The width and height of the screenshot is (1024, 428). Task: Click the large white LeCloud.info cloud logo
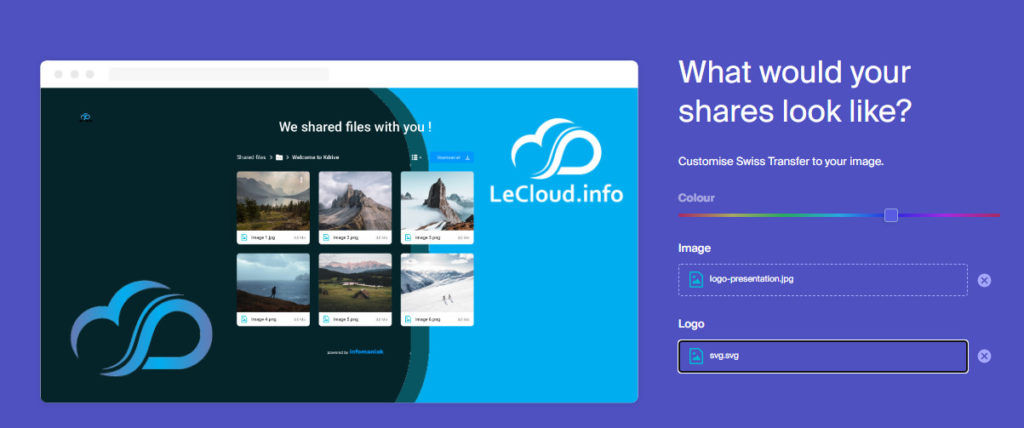[x=555, y=150]
